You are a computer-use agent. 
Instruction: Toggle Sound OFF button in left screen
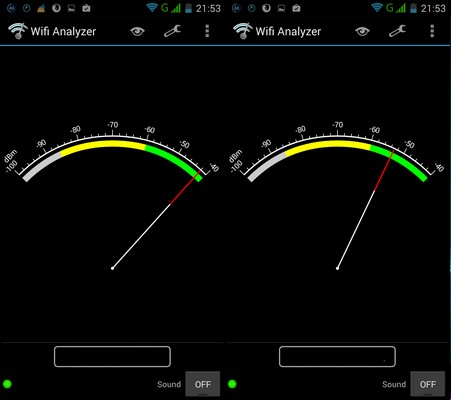(x=203, y=384)
